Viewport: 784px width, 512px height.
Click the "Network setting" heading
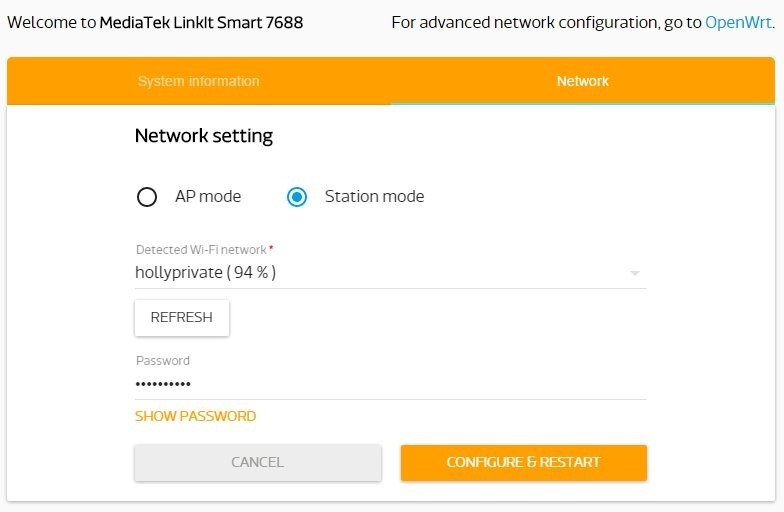point(204,136)
